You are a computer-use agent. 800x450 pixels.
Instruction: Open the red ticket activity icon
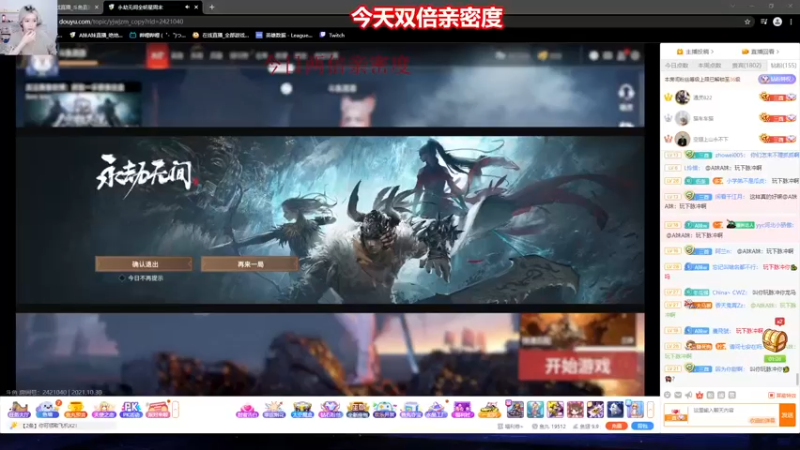[158, 410]
